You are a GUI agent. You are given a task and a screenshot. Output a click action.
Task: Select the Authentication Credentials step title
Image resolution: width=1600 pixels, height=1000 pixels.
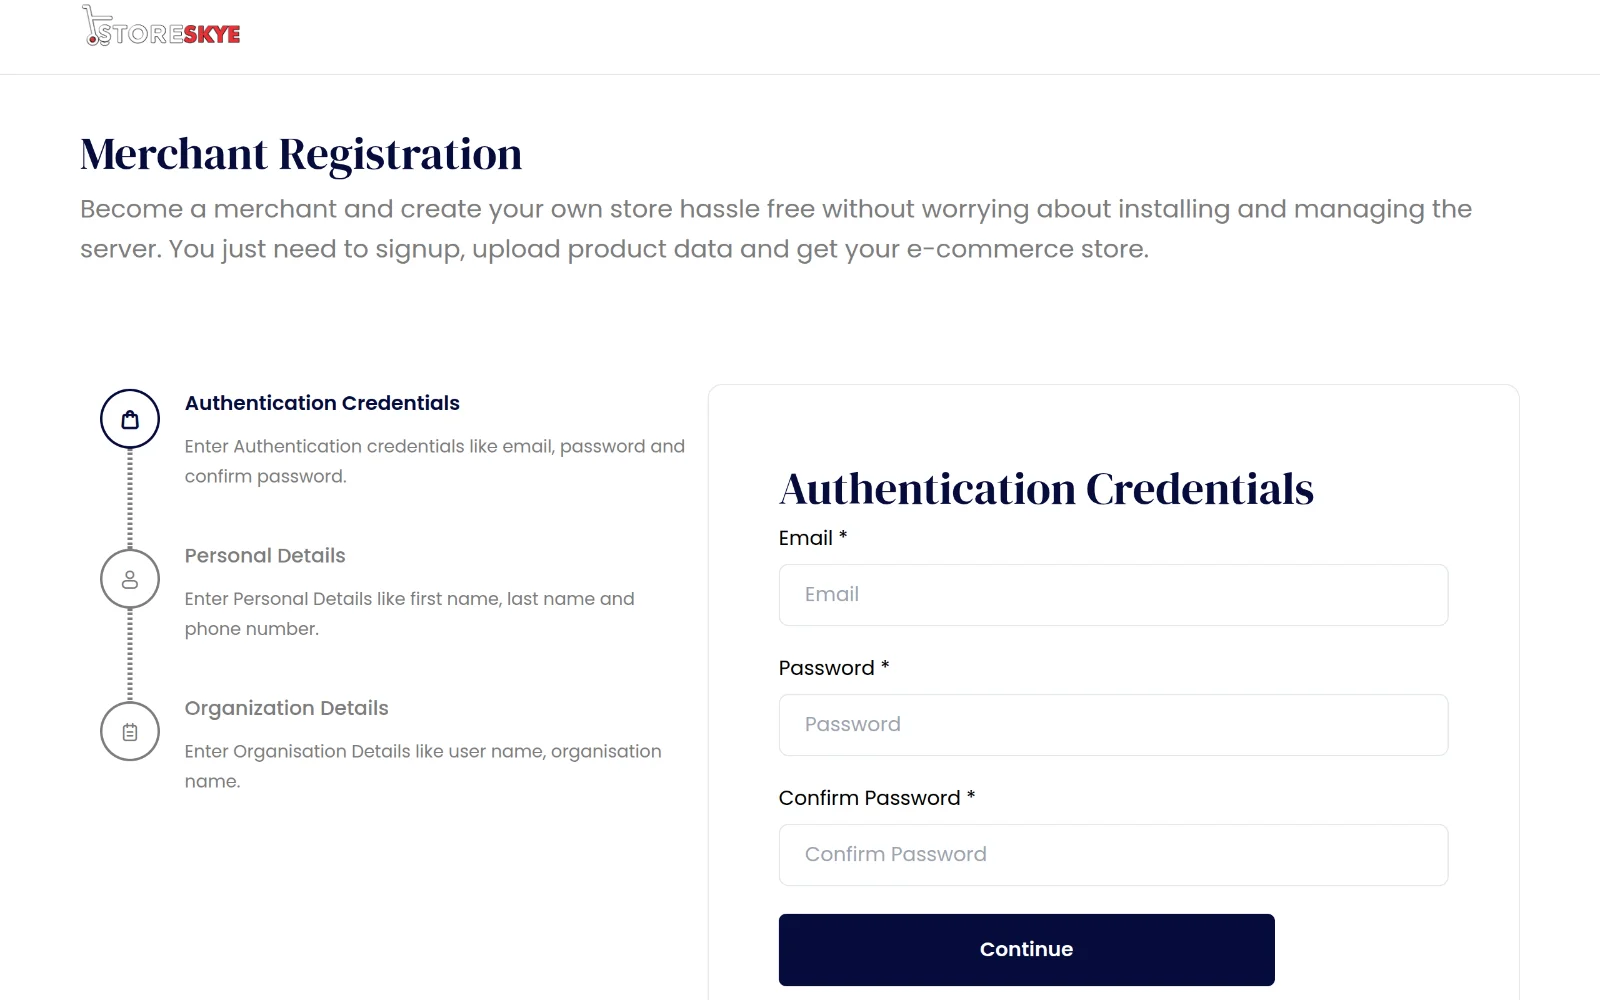pos(322,403)
